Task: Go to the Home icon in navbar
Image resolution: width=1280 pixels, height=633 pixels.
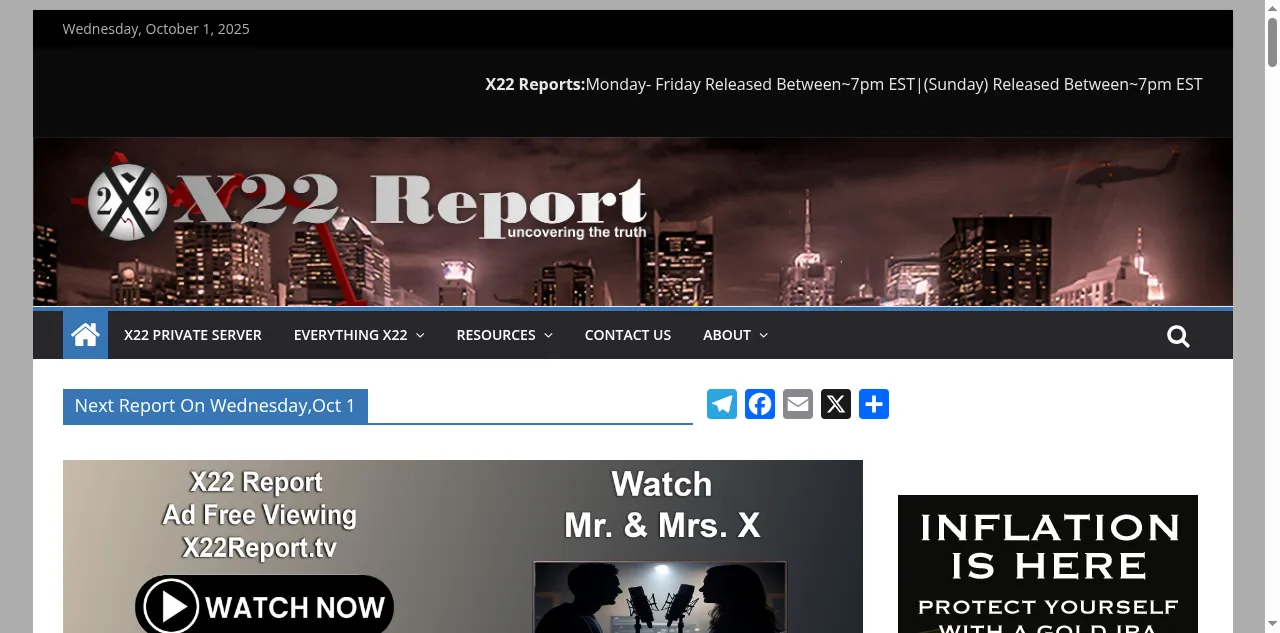Action: click(85, 334)
